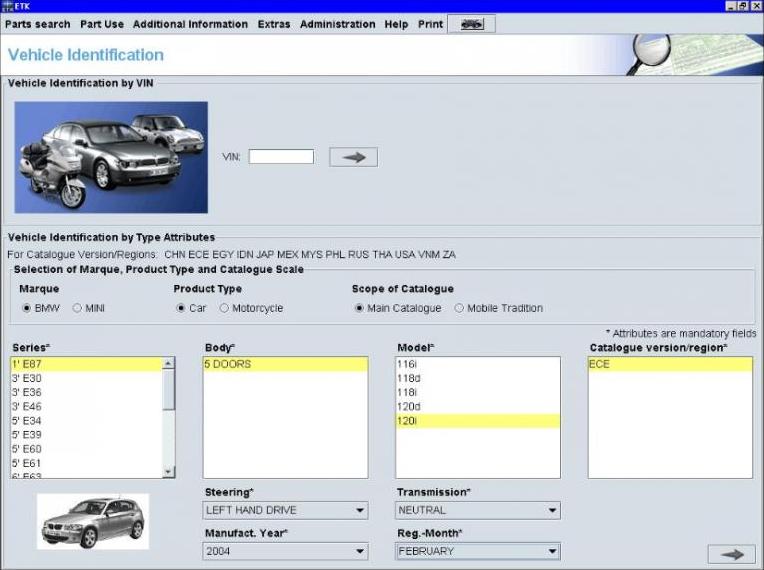The width and height of the screenshot is (764, 570).
Task: Minimize the ETK window
Action: pyautogui.click(x=730, y=6)
